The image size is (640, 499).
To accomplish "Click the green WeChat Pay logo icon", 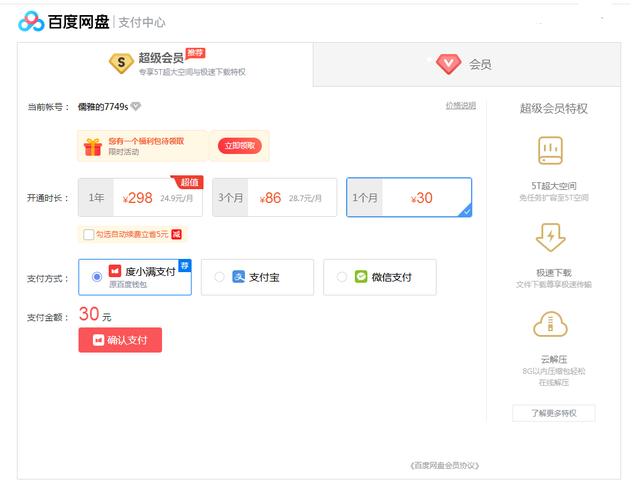I will [x=361, y=277].
